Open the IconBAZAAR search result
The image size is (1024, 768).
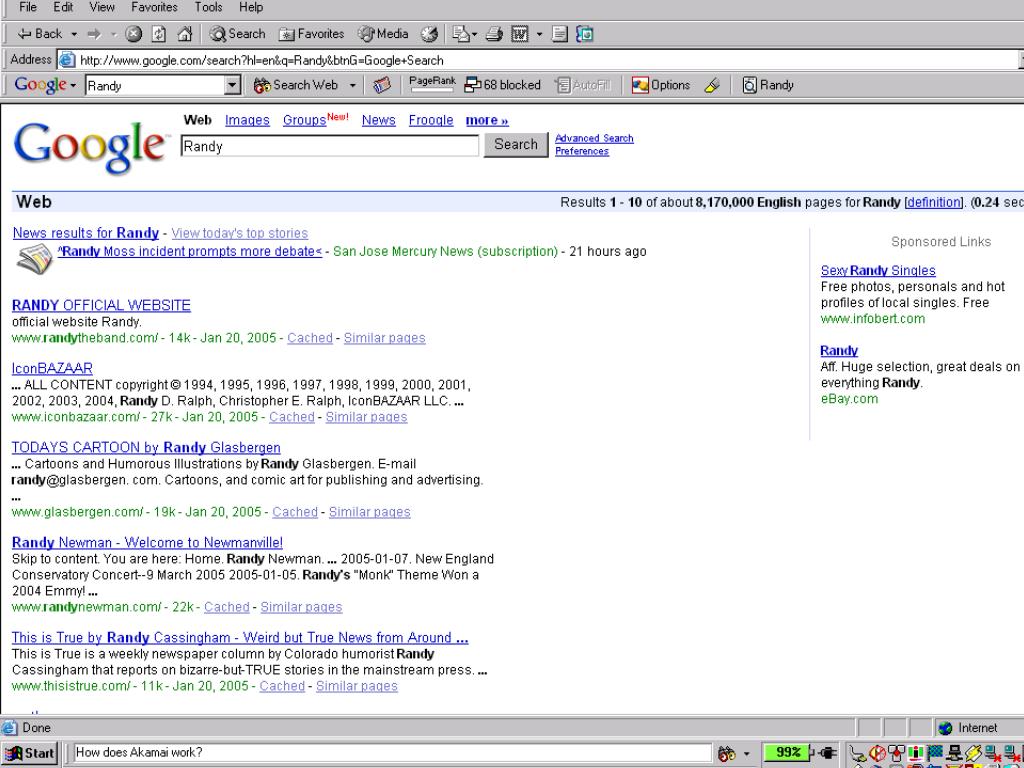click(x=52, y=368)
